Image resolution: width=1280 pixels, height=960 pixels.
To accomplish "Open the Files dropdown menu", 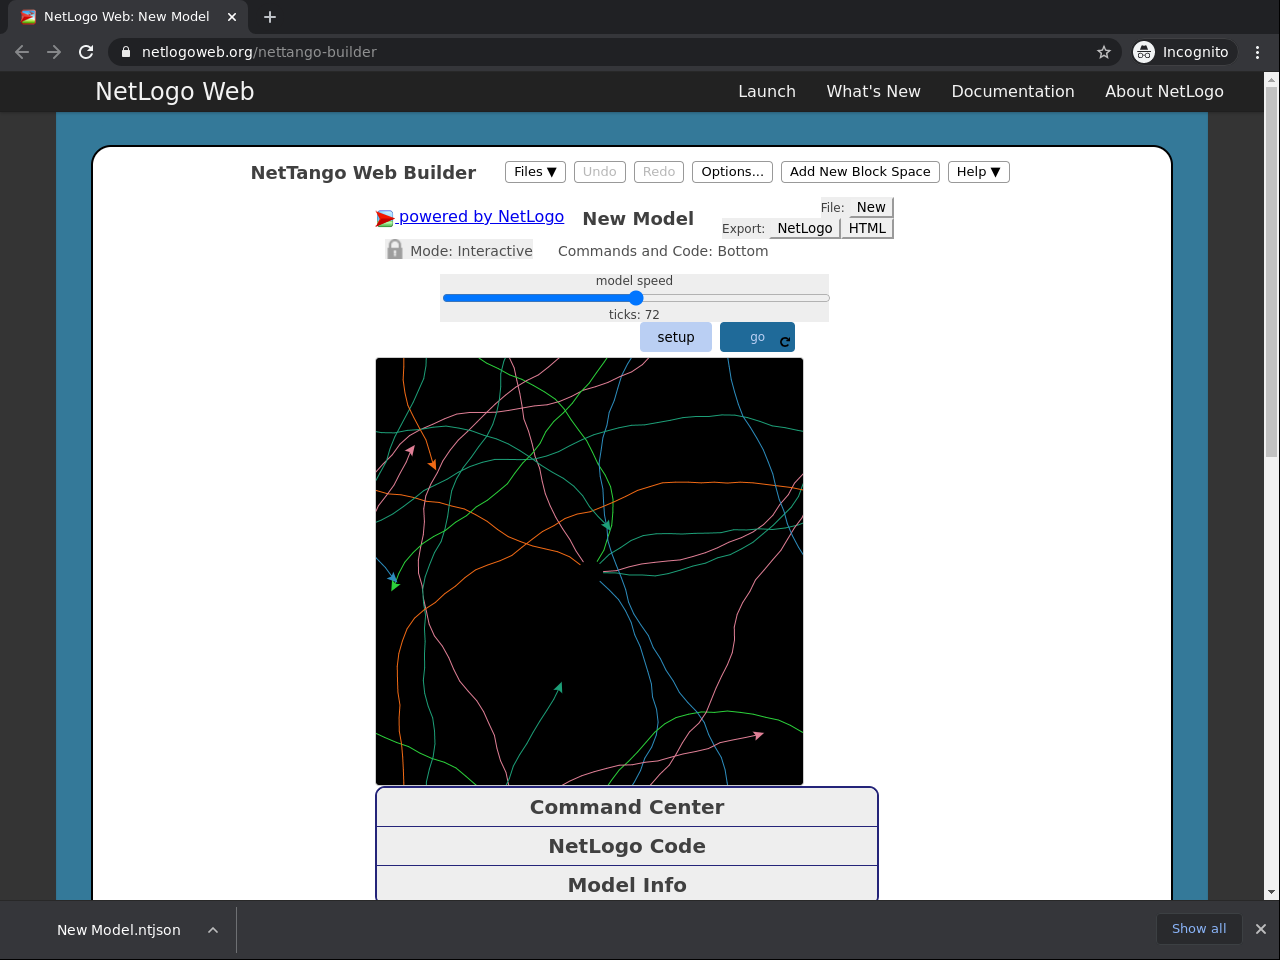I will [x=535, y=172].
